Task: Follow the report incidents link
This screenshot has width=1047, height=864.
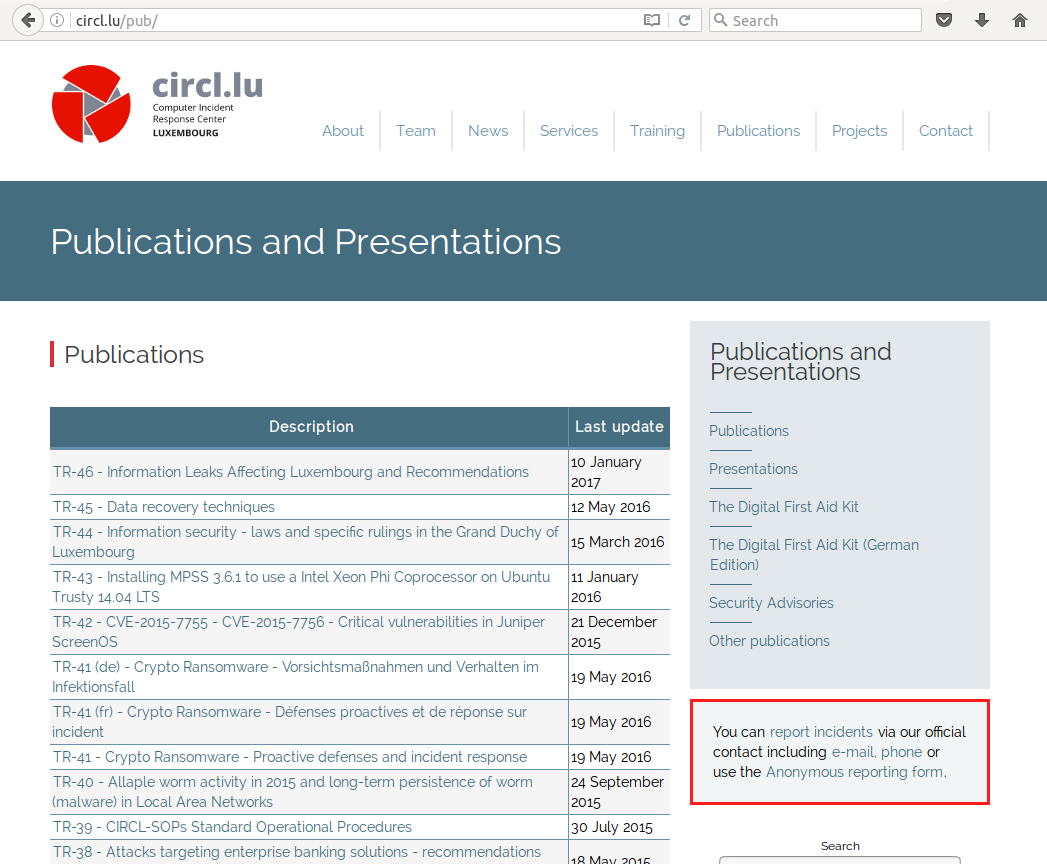Action: click(821, 732)
